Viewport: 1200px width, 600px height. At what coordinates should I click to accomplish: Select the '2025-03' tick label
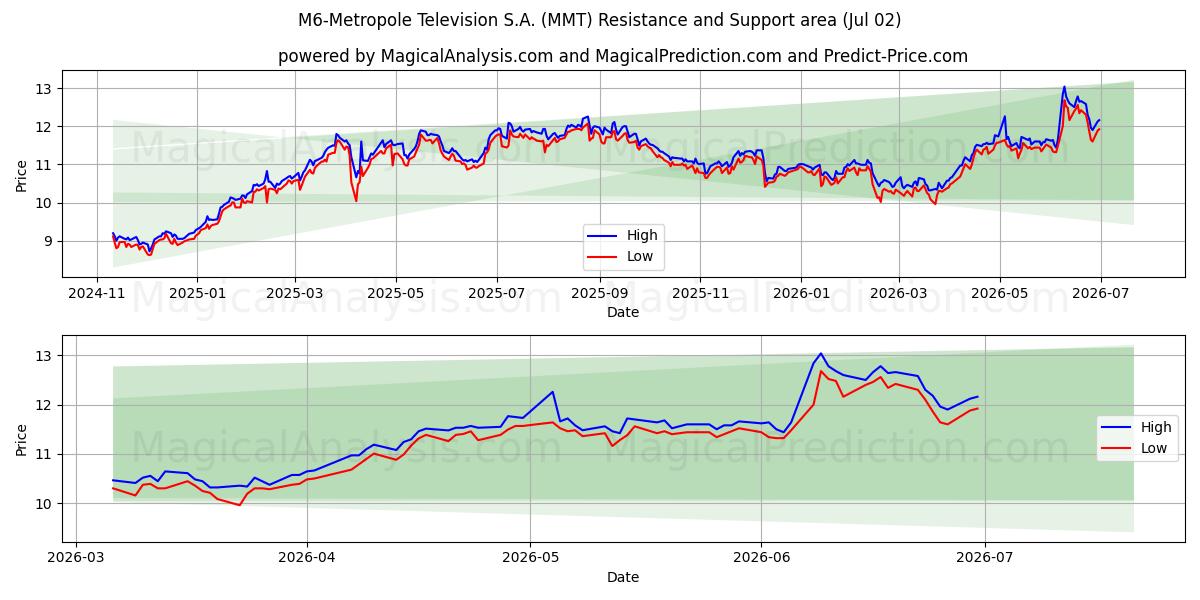coord(295,293)
